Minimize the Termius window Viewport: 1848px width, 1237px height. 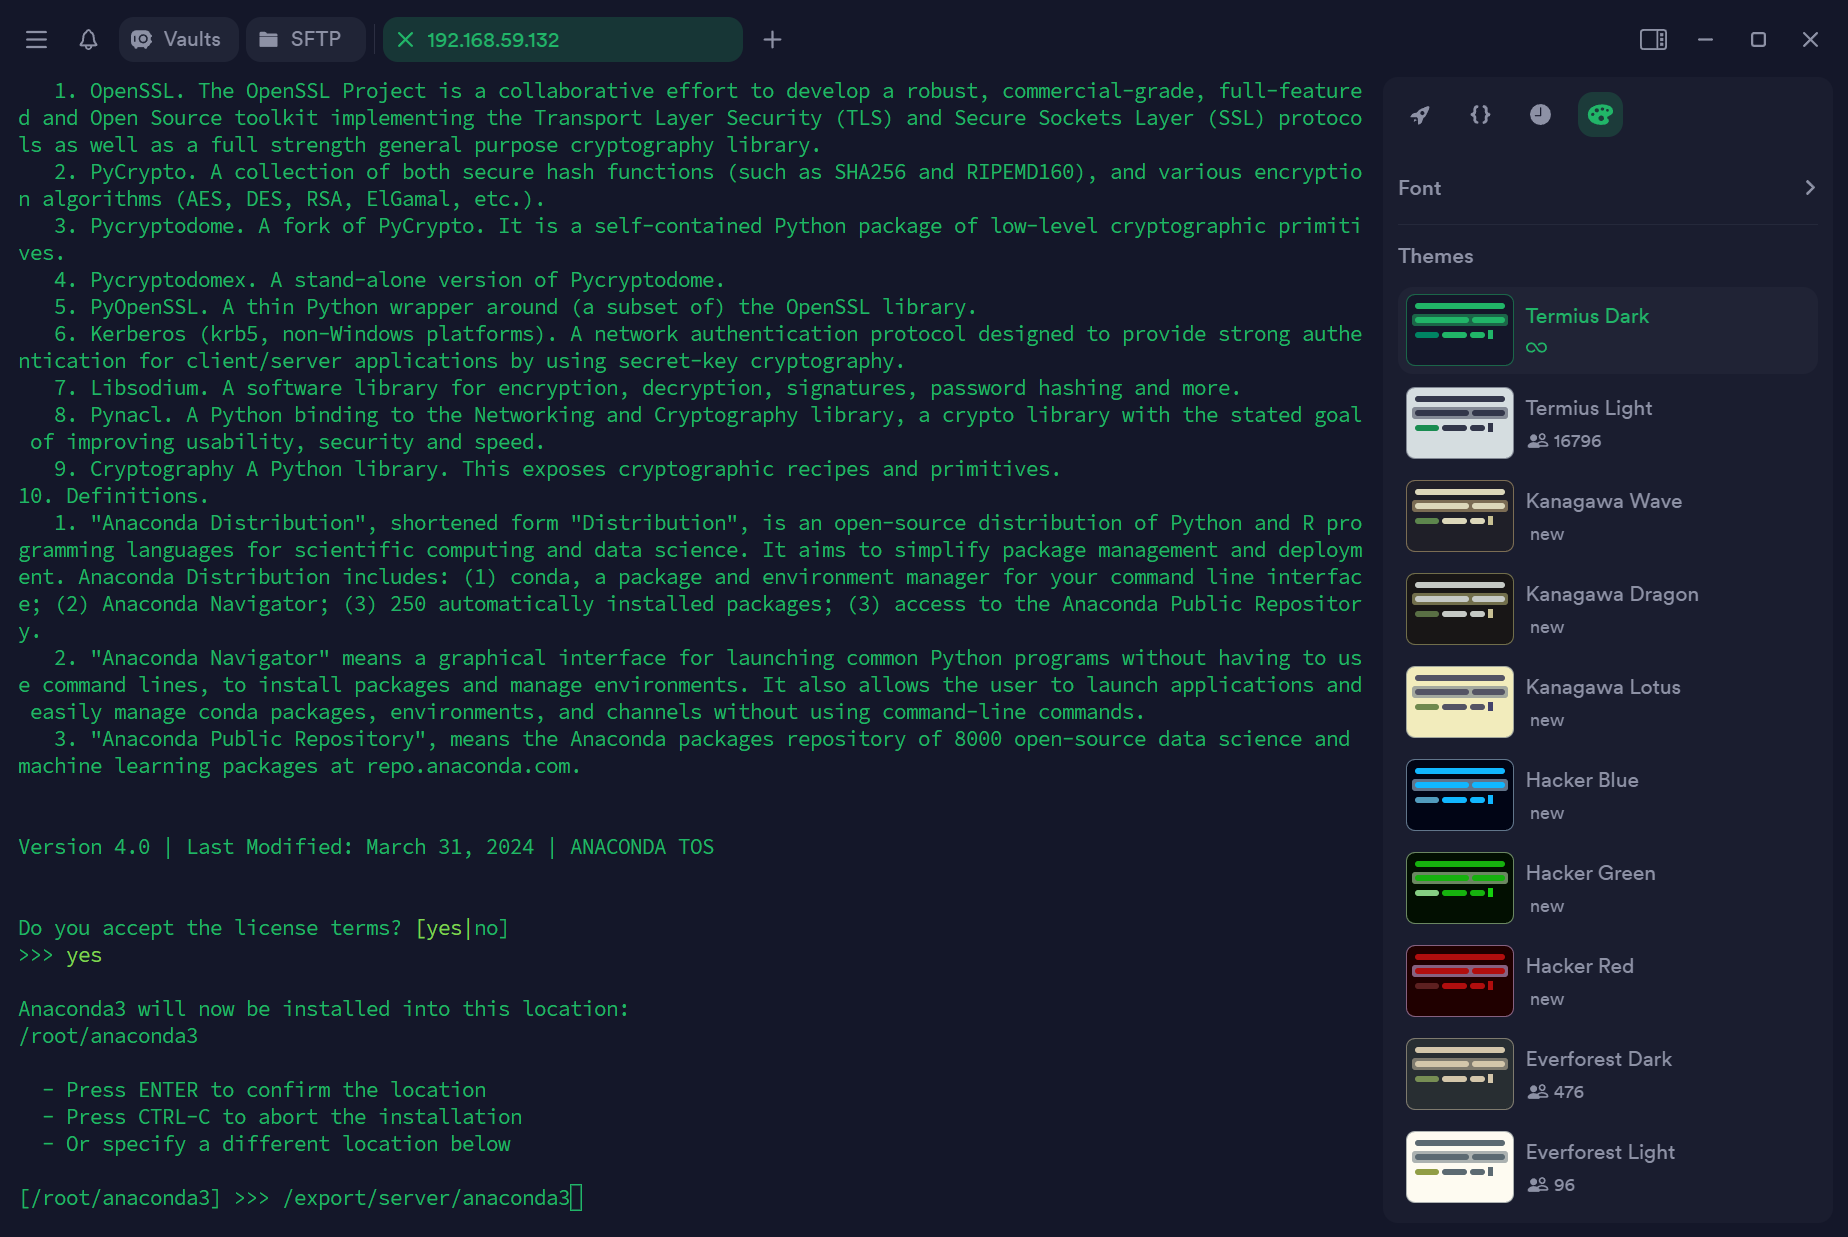(1706, 40)
